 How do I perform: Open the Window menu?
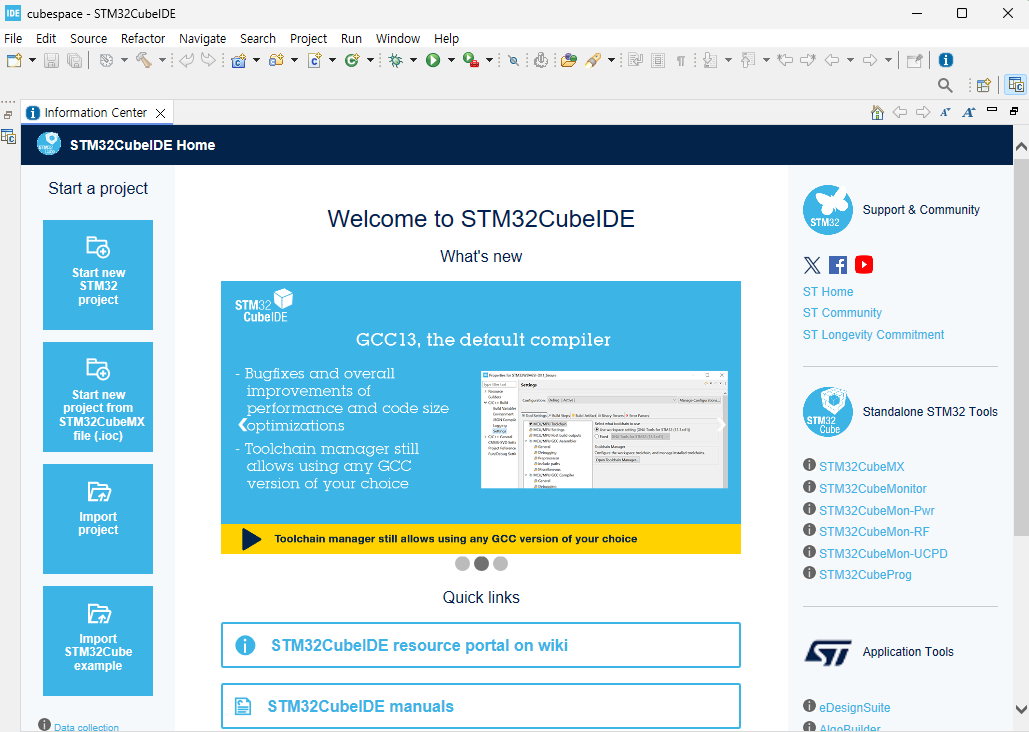398,39
